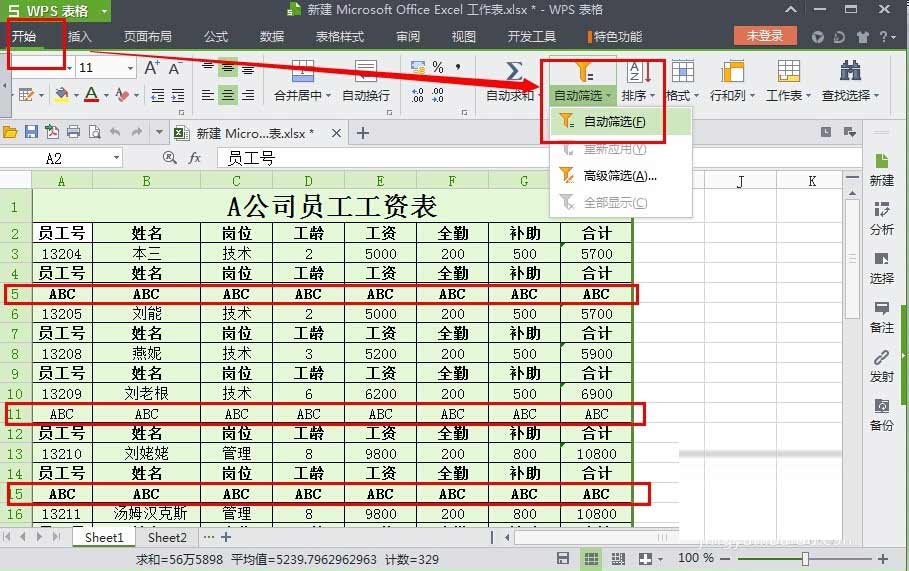The image size is (909, 571).
Task: Toggle center horizontal alignment
Action: (x=228, y=96)
